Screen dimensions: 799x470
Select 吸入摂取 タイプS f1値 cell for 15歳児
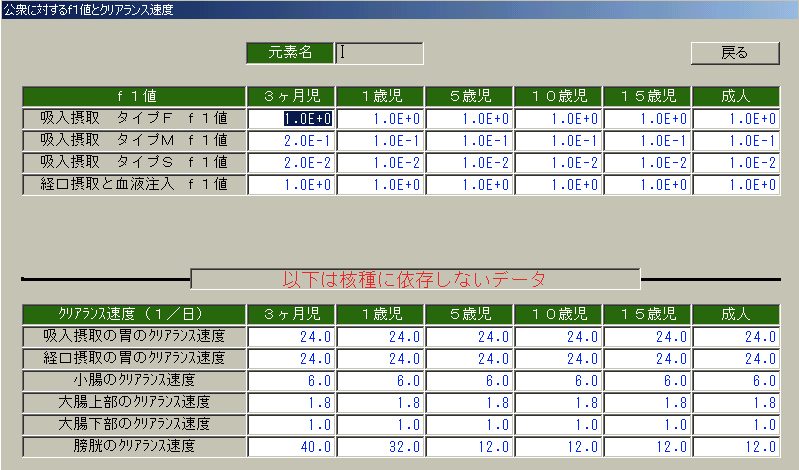coord(646,162)
